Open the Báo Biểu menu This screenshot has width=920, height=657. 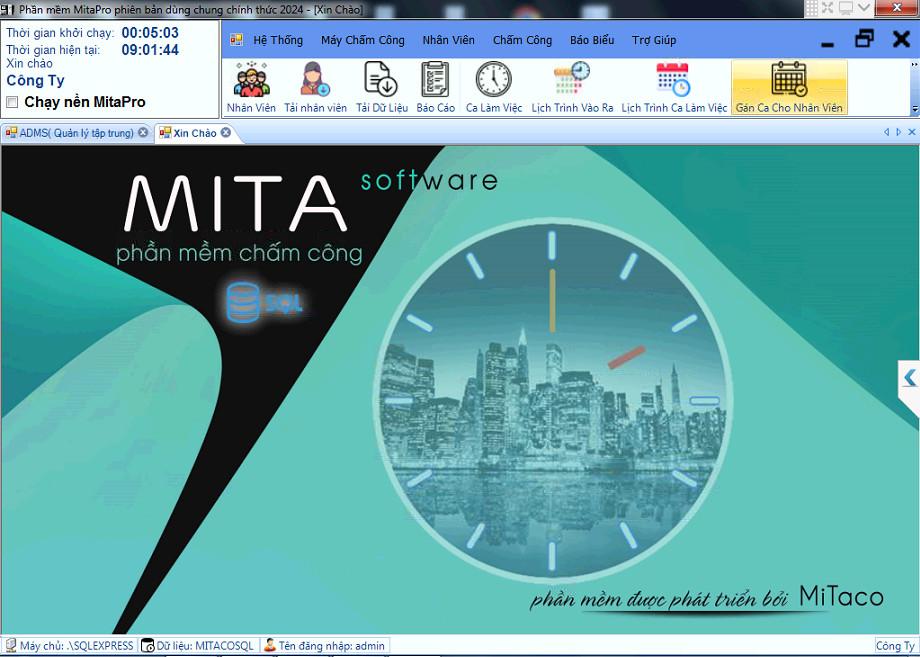tap(592, 41)
